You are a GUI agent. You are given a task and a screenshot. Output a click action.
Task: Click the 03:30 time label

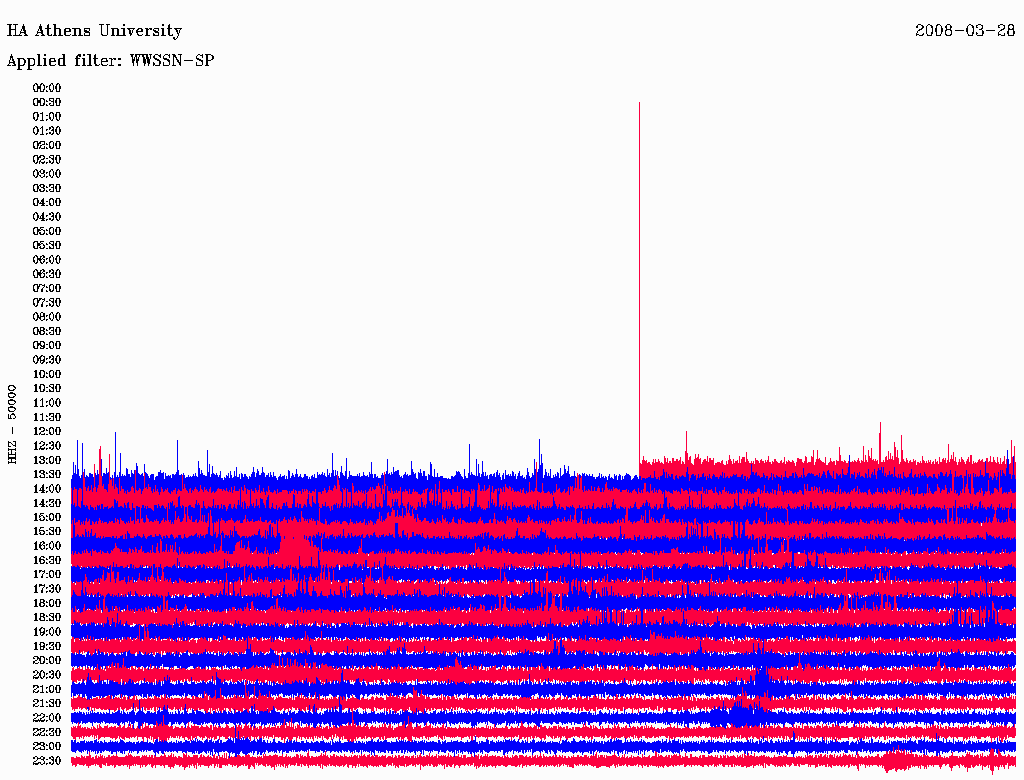[47, 188]
